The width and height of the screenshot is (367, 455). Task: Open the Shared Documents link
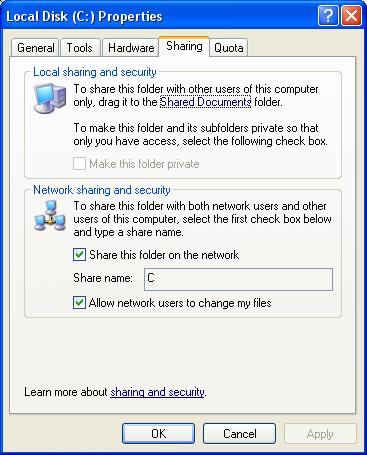[x=205, y=102]
